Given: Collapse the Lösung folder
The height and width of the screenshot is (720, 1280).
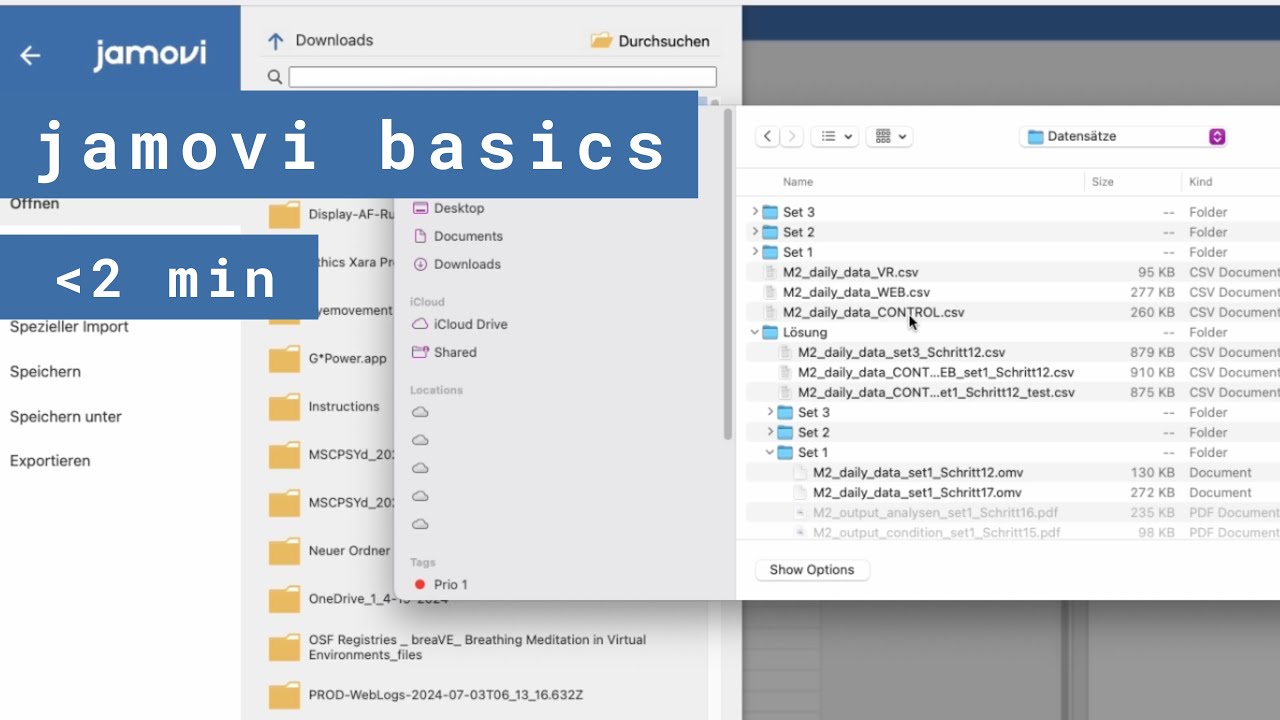Looking at the screenshot, I should 755,332.
